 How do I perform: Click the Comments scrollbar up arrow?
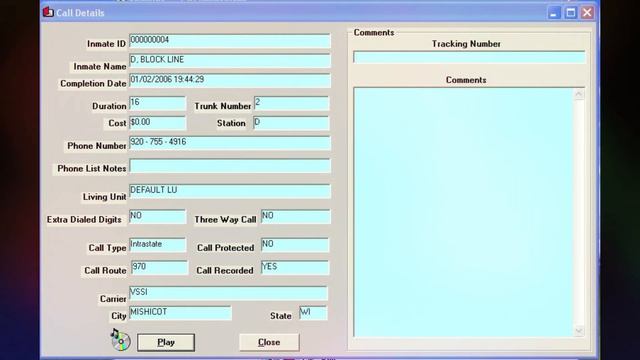coord(579,95)
